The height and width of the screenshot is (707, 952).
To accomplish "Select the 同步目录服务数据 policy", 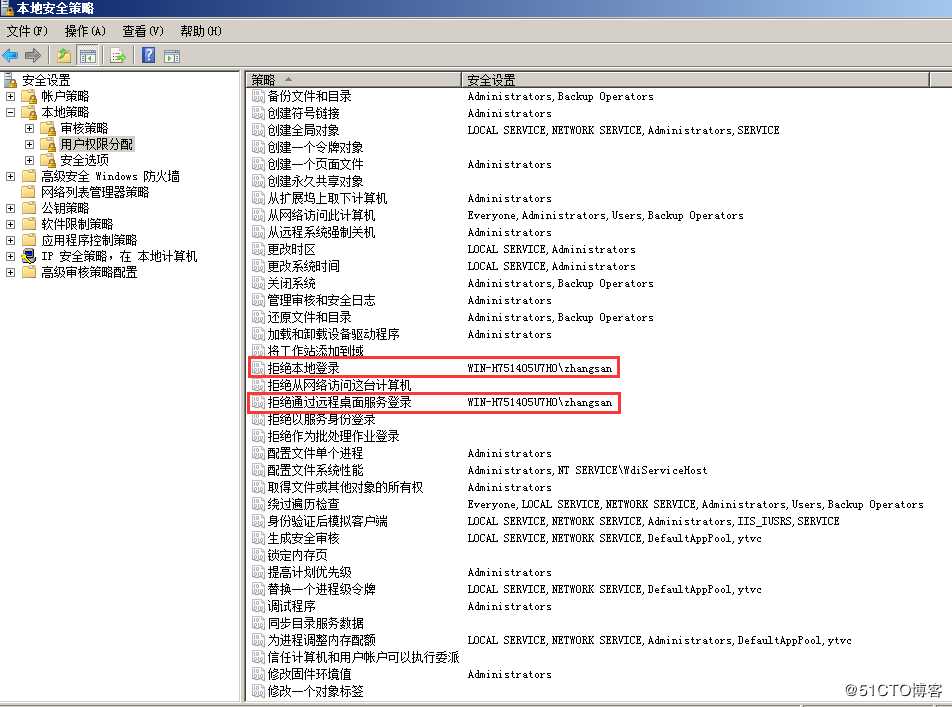I will [315, 623].
